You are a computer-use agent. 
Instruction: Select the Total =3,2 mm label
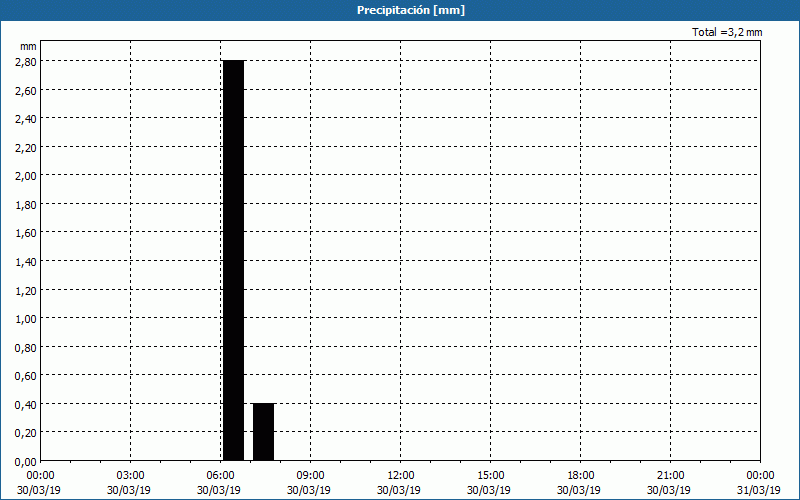click(x=727, y=32)
